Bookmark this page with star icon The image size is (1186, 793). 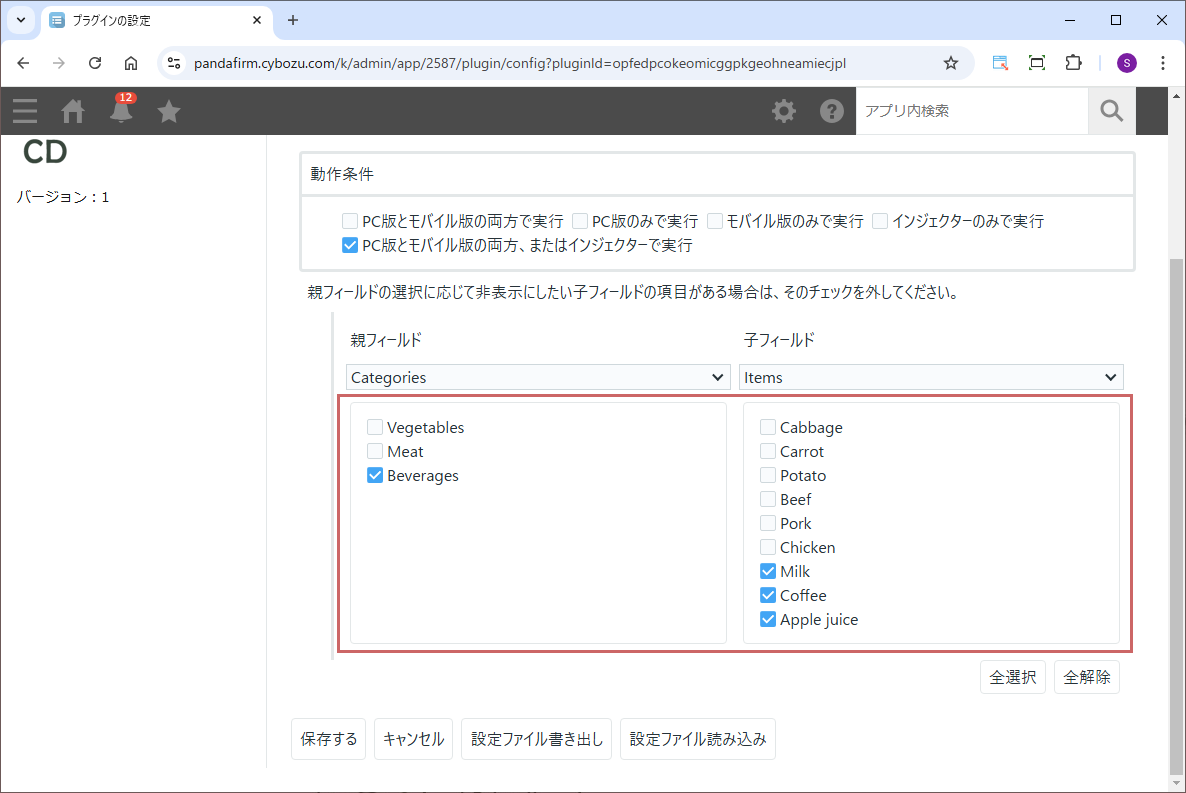[950, 63]
